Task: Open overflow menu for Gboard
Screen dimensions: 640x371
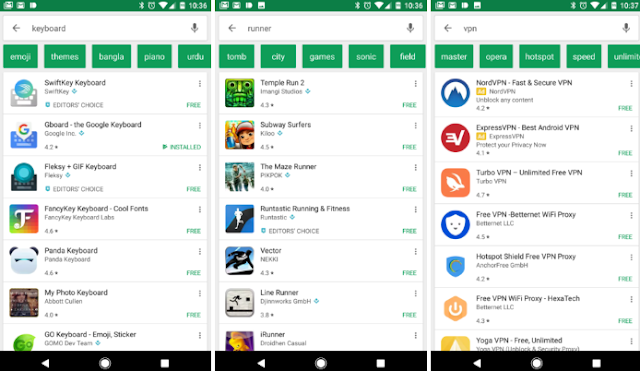Action: pyautogui.click(x=200, y=125)
